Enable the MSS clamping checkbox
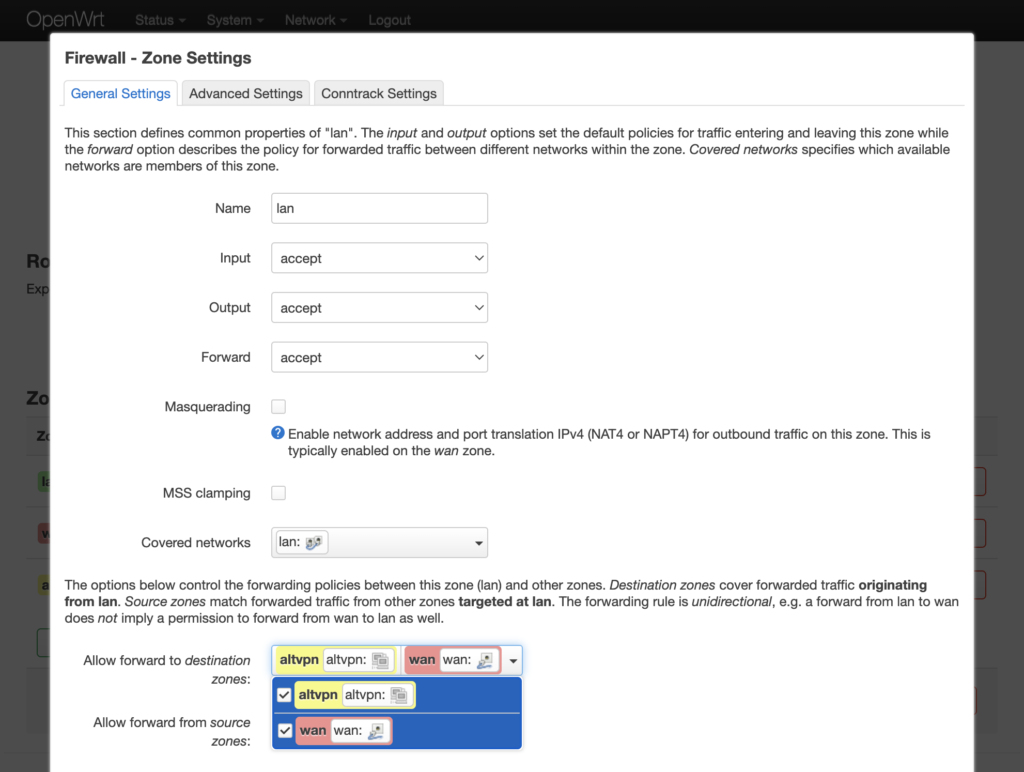 279,493
